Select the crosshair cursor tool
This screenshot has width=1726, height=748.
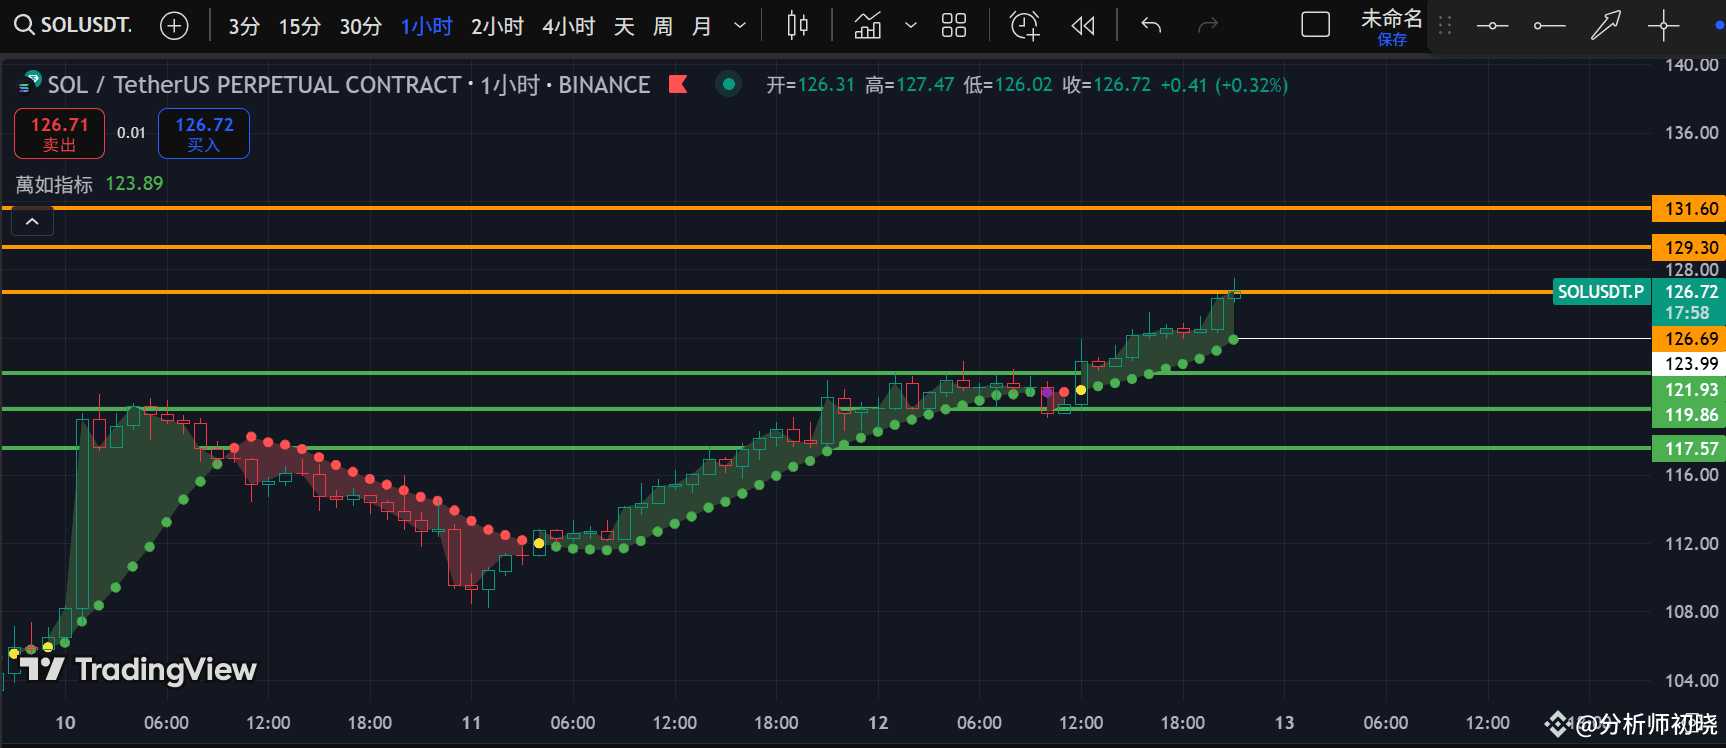point(1663,26)
